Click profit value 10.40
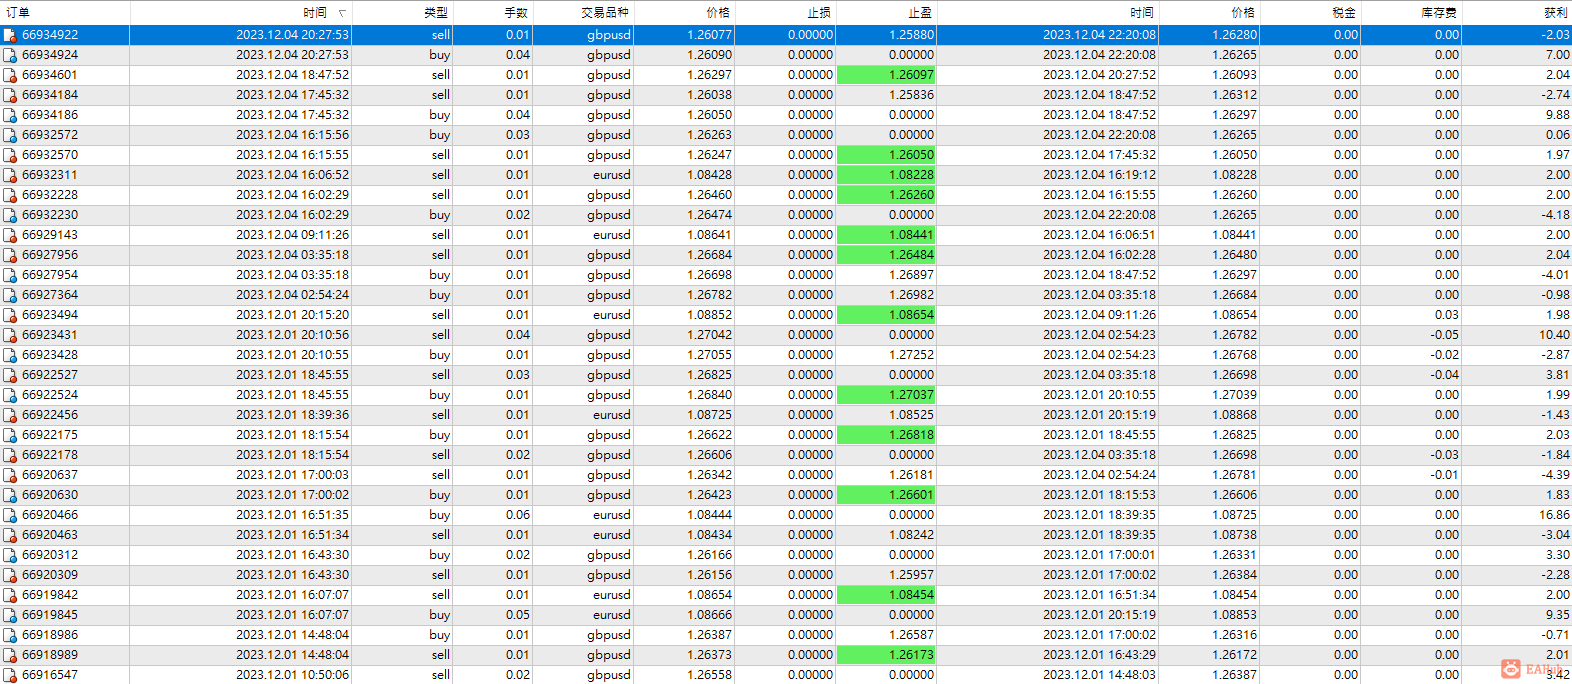The image size is (1572, 684). click(x=1554, y=335)
